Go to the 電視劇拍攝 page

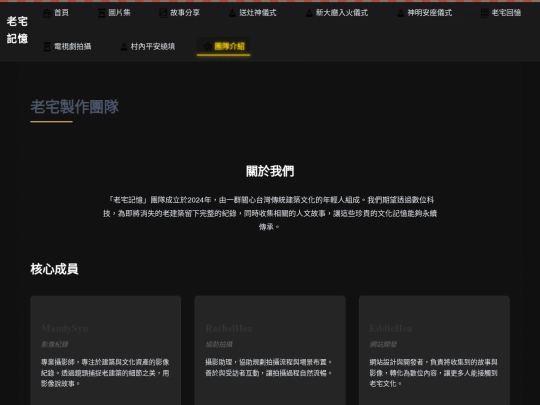tap(67, 46)
